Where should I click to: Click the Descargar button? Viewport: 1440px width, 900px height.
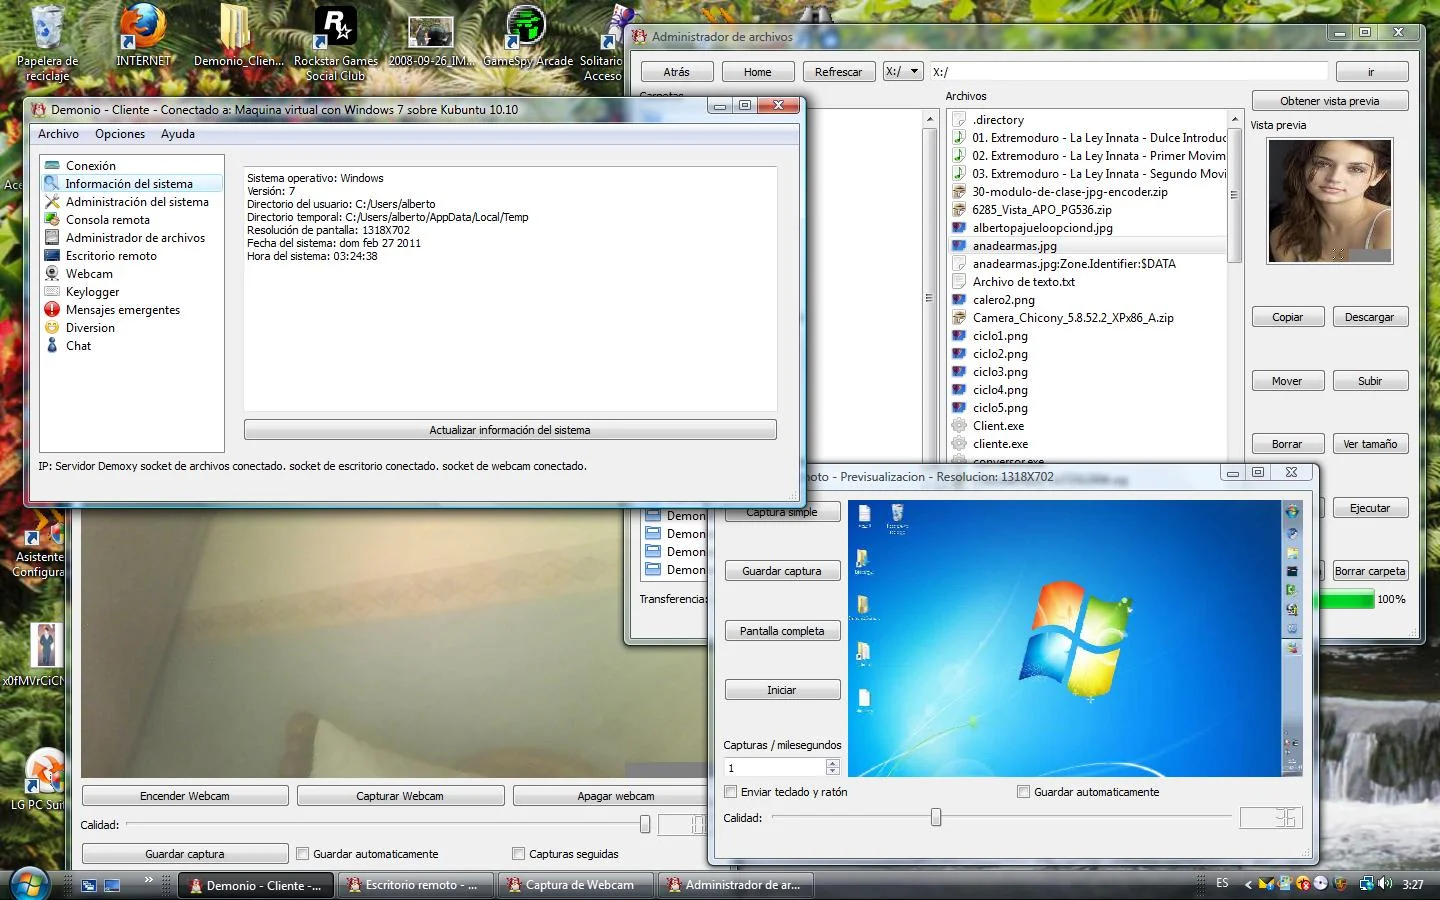coord(1369,317)
